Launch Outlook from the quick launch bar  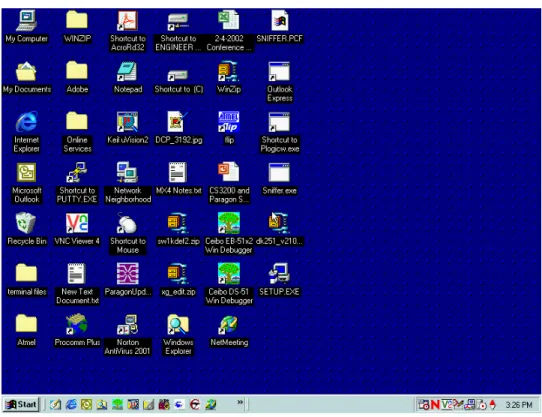86,404
